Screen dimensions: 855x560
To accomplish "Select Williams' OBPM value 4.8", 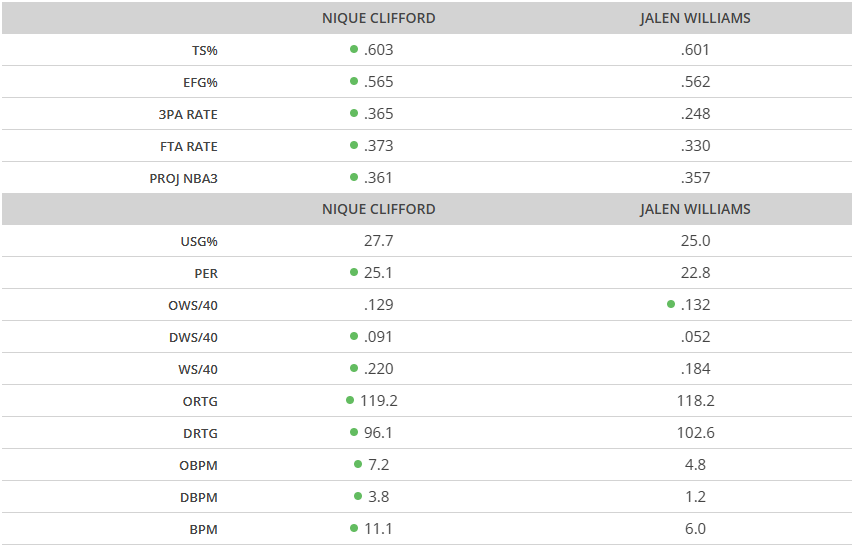I will (695, 465).
